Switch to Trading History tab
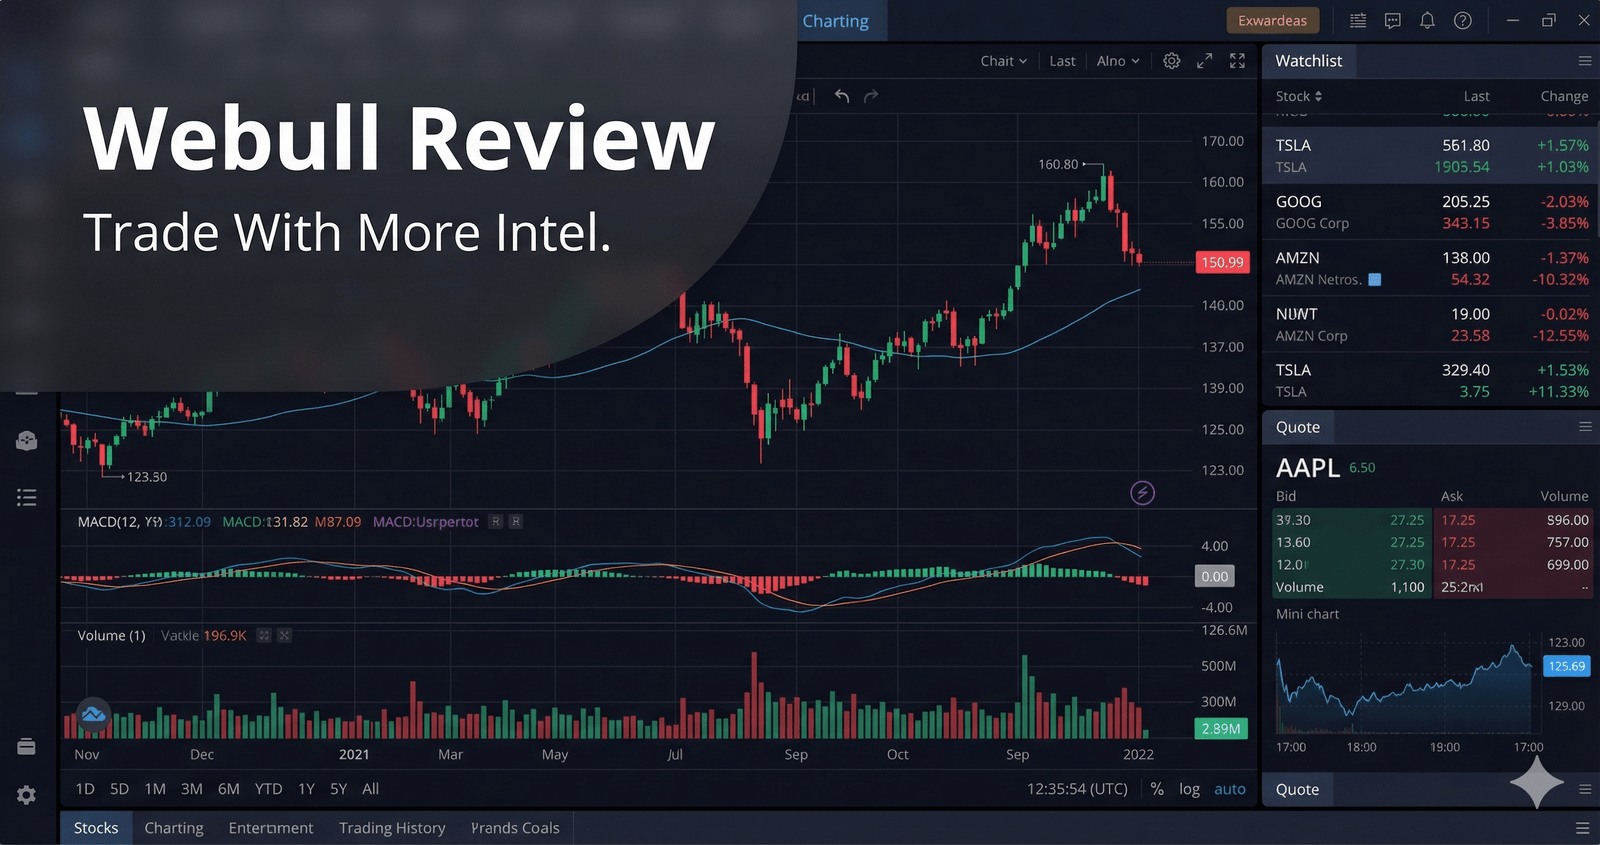The width and height of the screenshot is (1600, 845). tap(392, 828)
